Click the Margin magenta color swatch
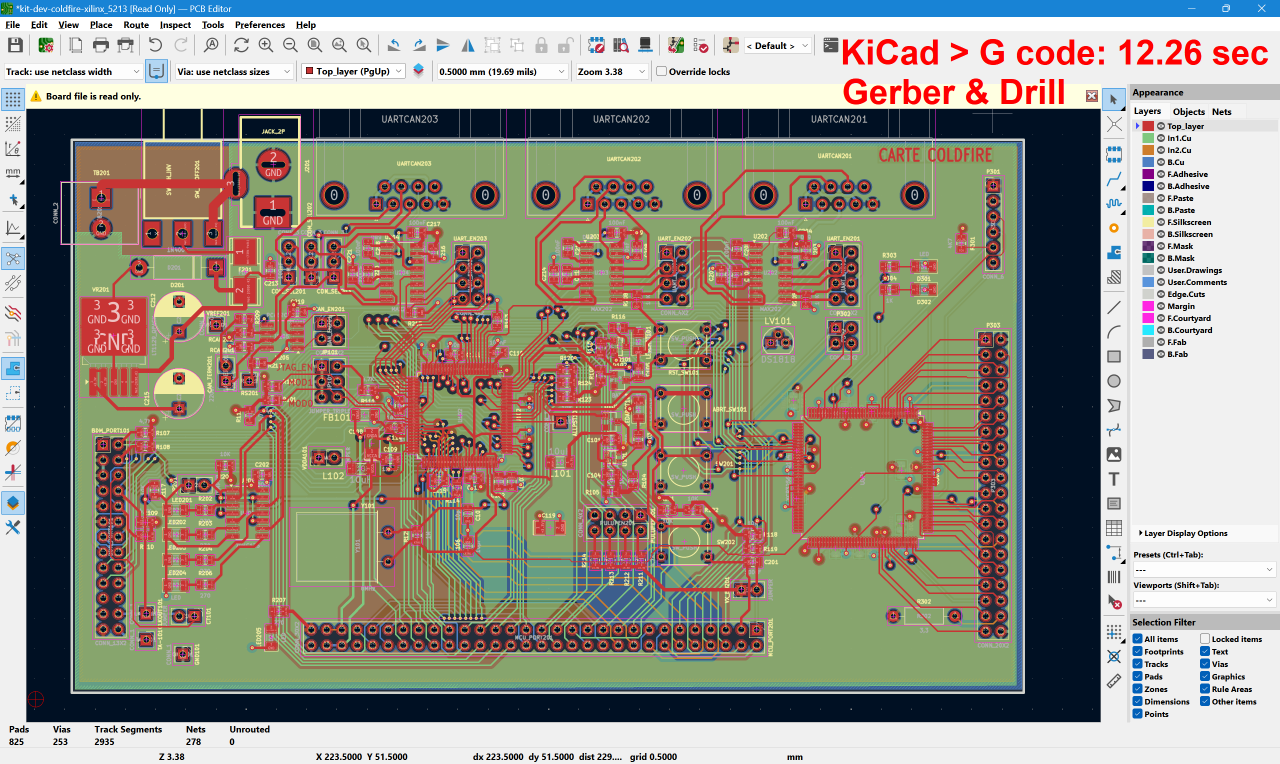This screenshot has height=764, width=1280. pyautogui.click(x=1148, y=306)
